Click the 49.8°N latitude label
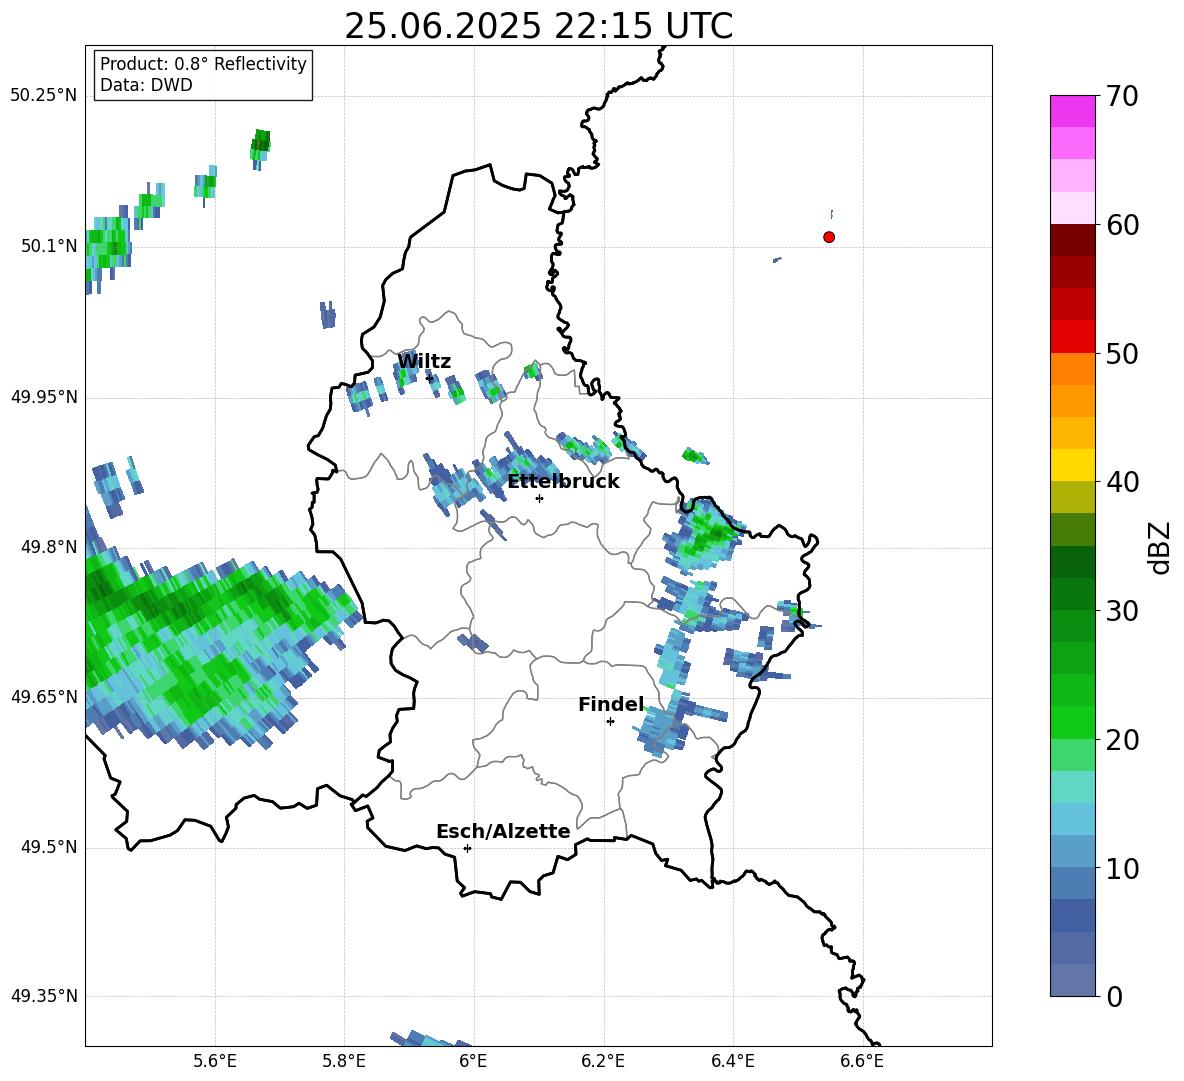This screenshot has width=1184, height=1081. click(49, 547)
